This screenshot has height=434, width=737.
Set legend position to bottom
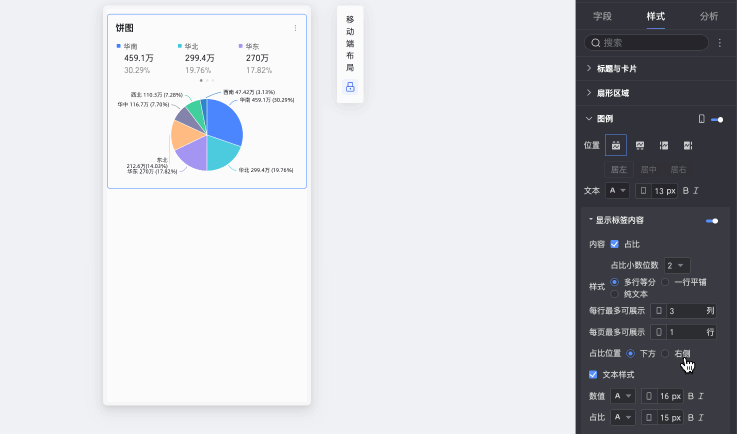640,145
